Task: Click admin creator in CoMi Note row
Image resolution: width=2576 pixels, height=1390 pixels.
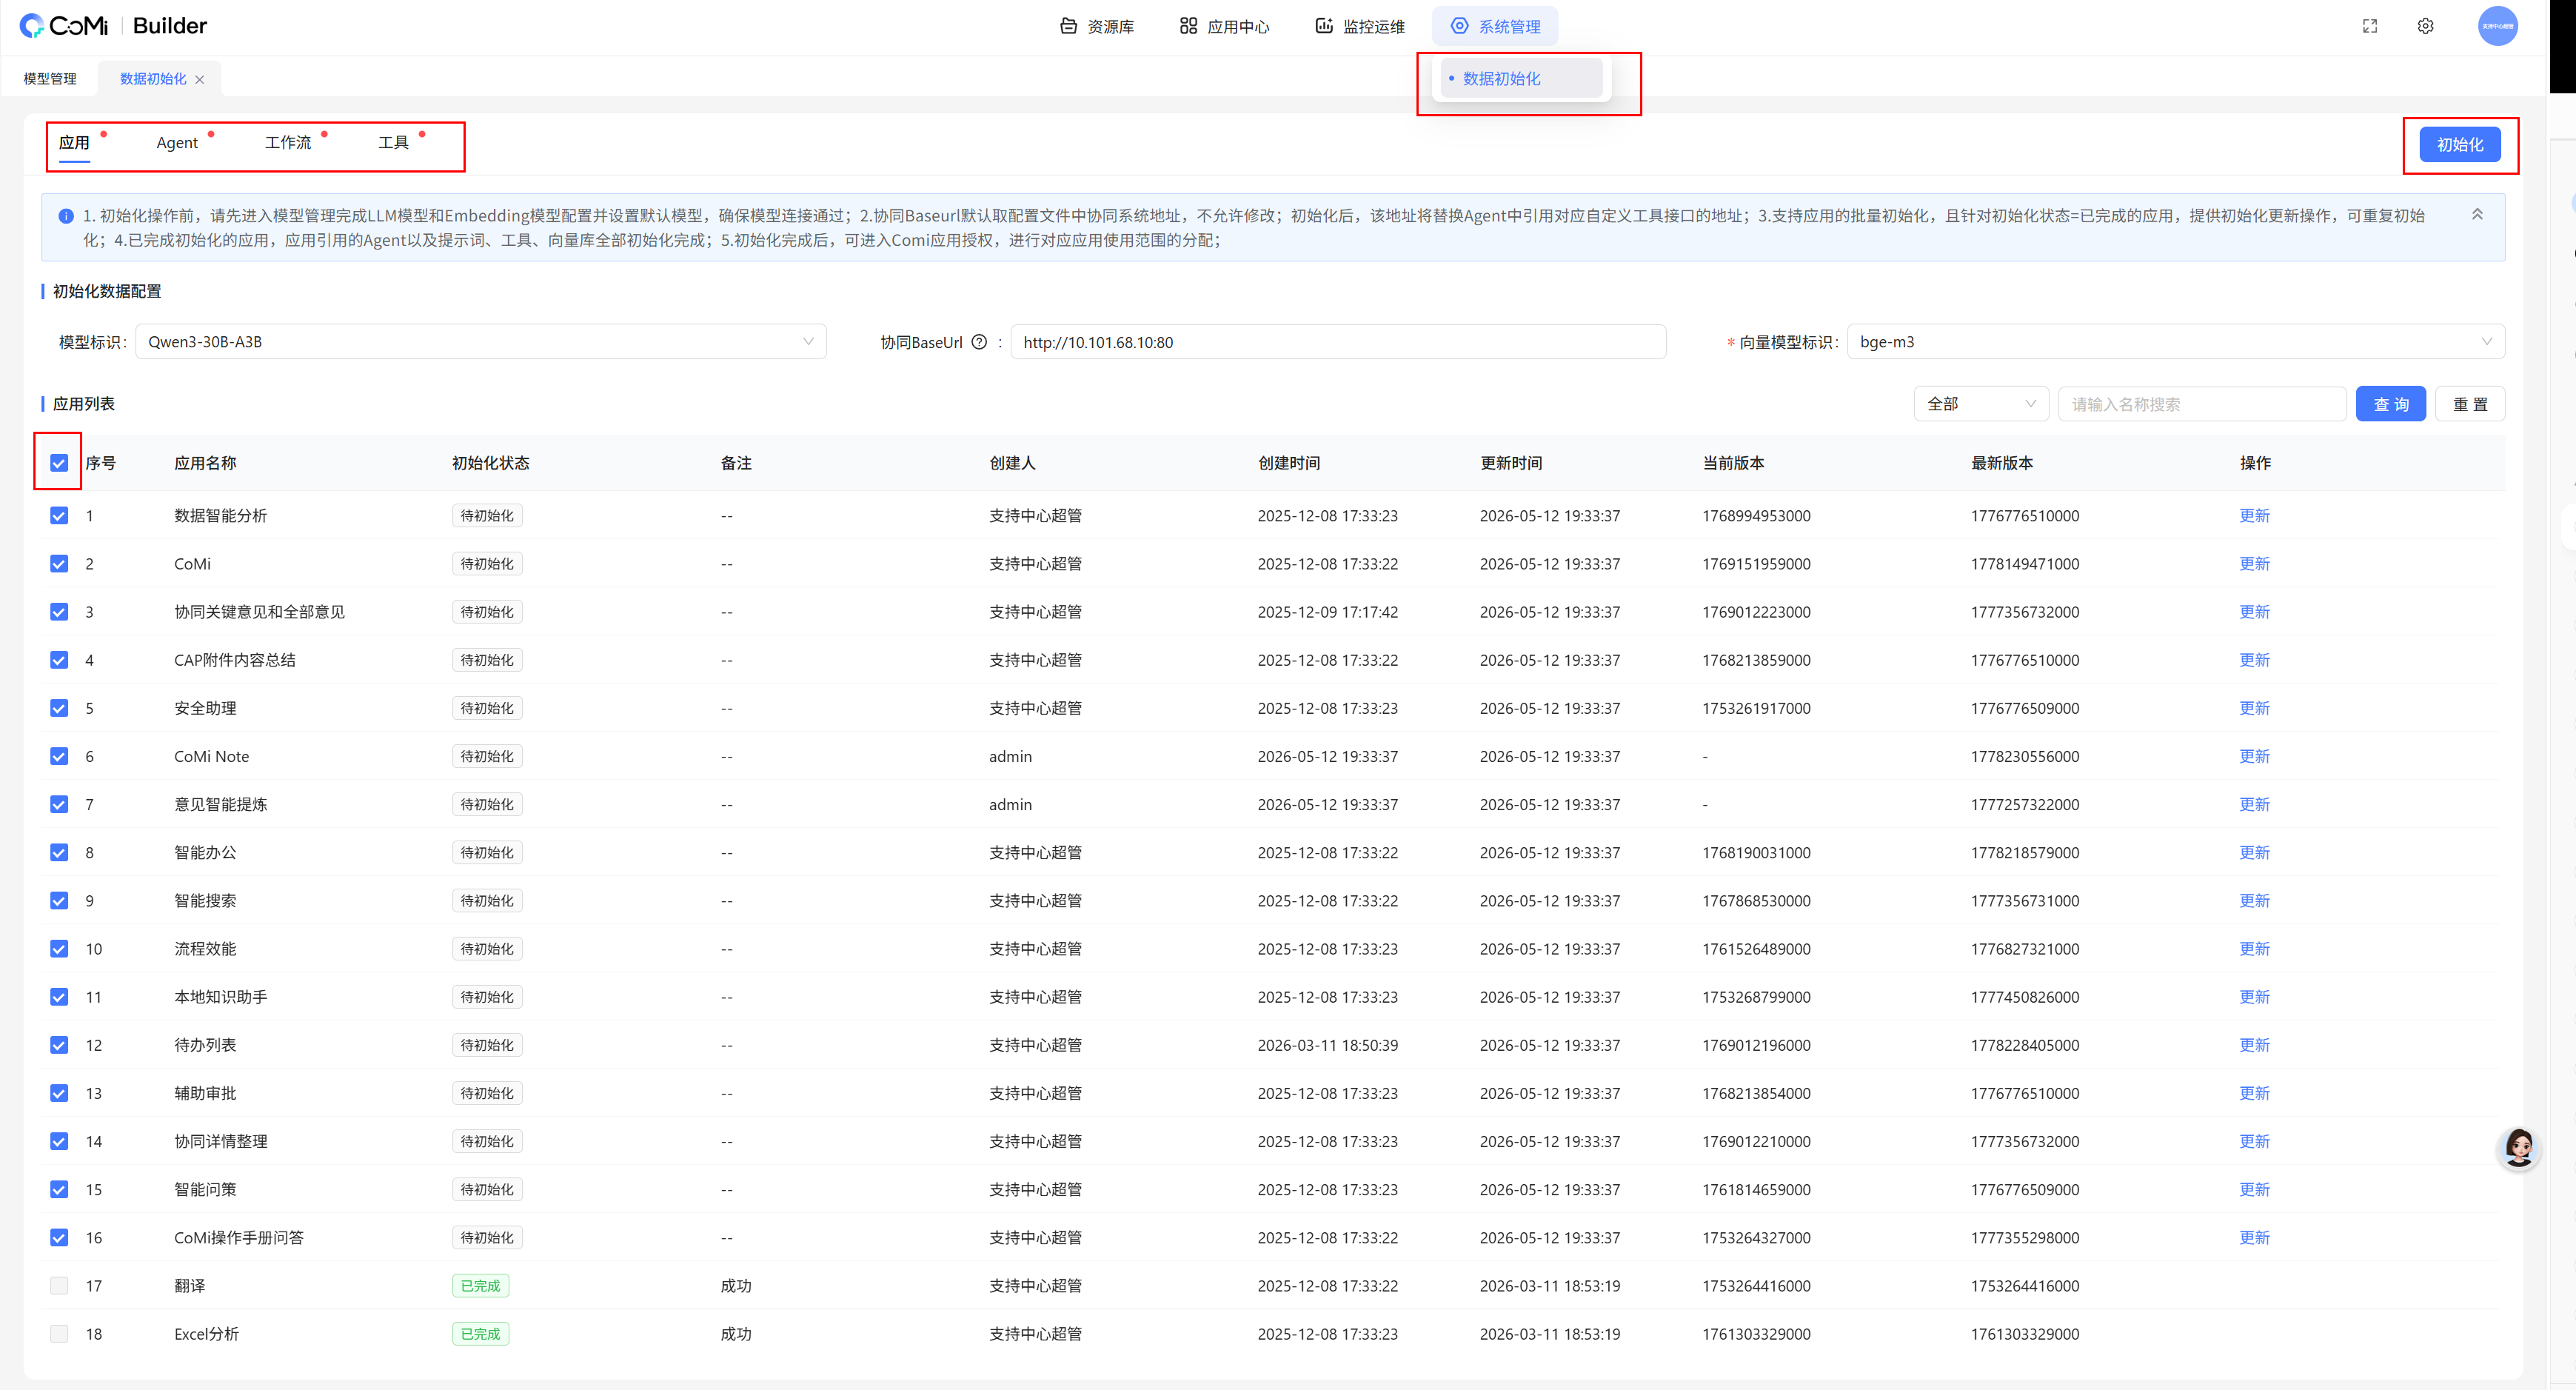Action: 1010,756
